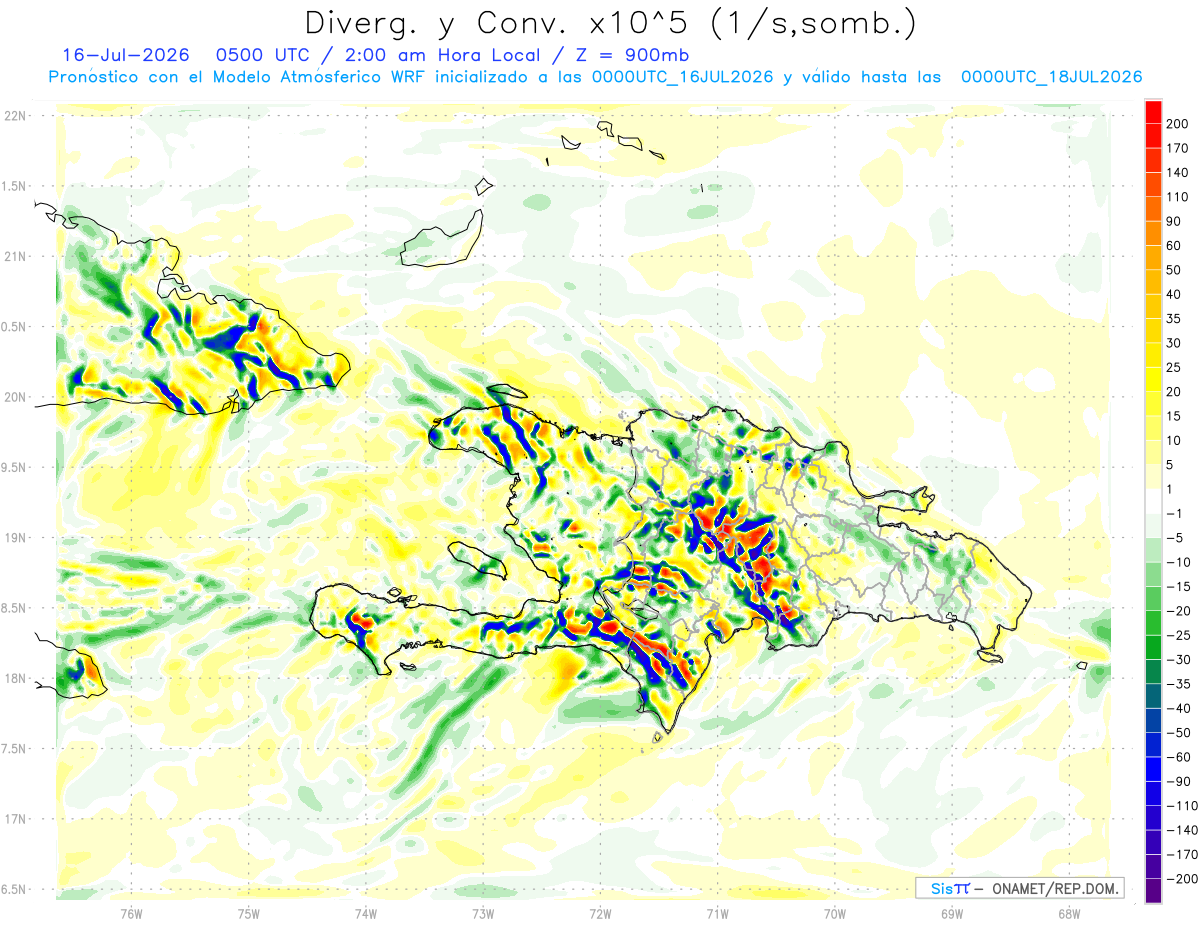Click the topmost red colorbar band above 200
1200x927 pixels.
click(1153, 112)
